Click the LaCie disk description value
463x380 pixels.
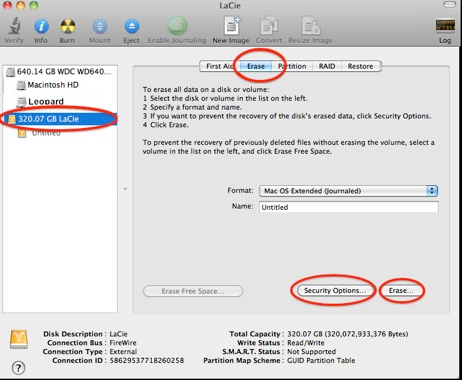coord(119,334)
